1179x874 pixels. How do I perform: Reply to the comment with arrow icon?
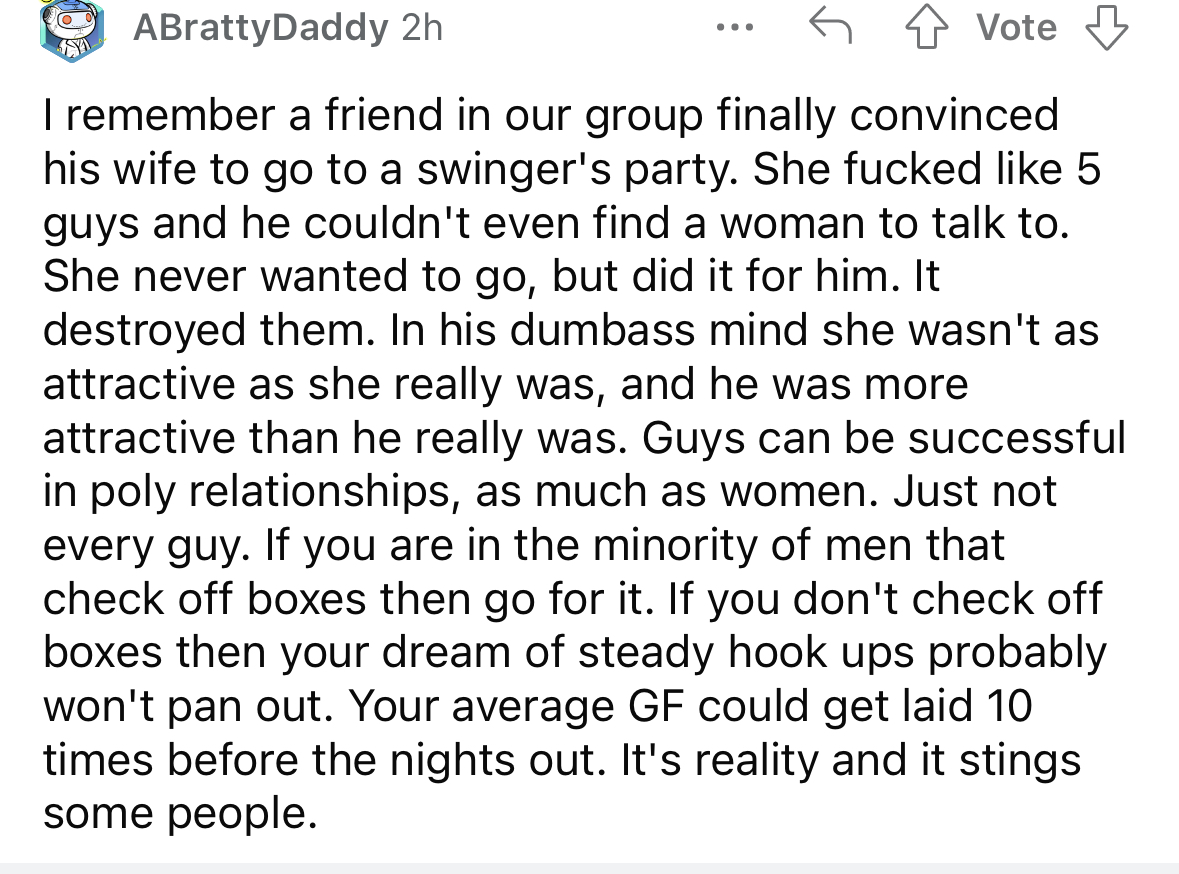pyautogui.click(x=830, y=27)
